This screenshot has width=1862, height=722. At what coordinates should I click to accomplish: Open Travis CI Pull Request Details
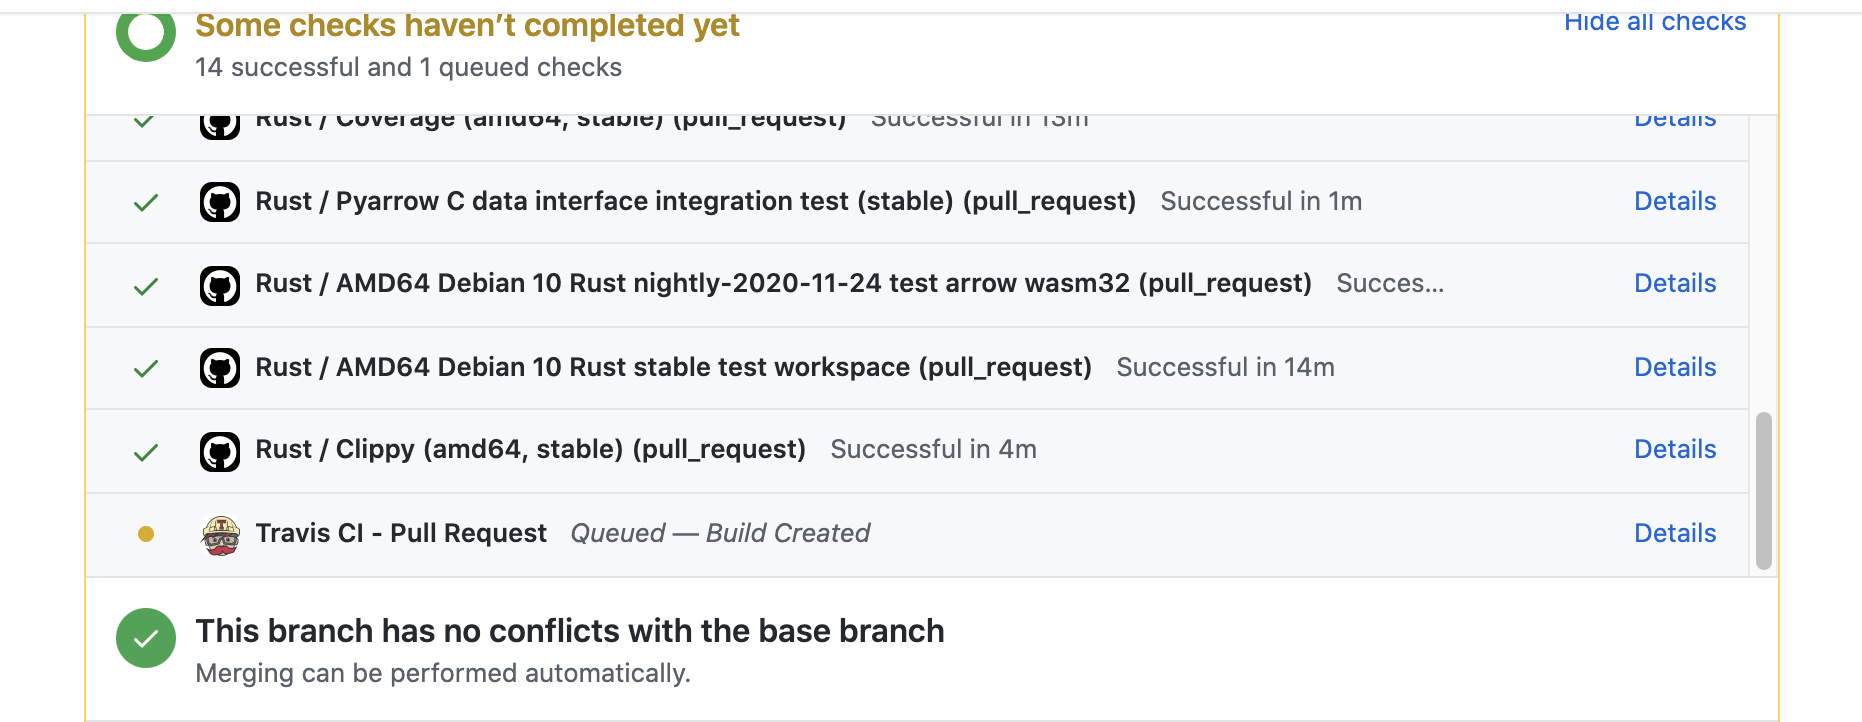click(1674, 533)
